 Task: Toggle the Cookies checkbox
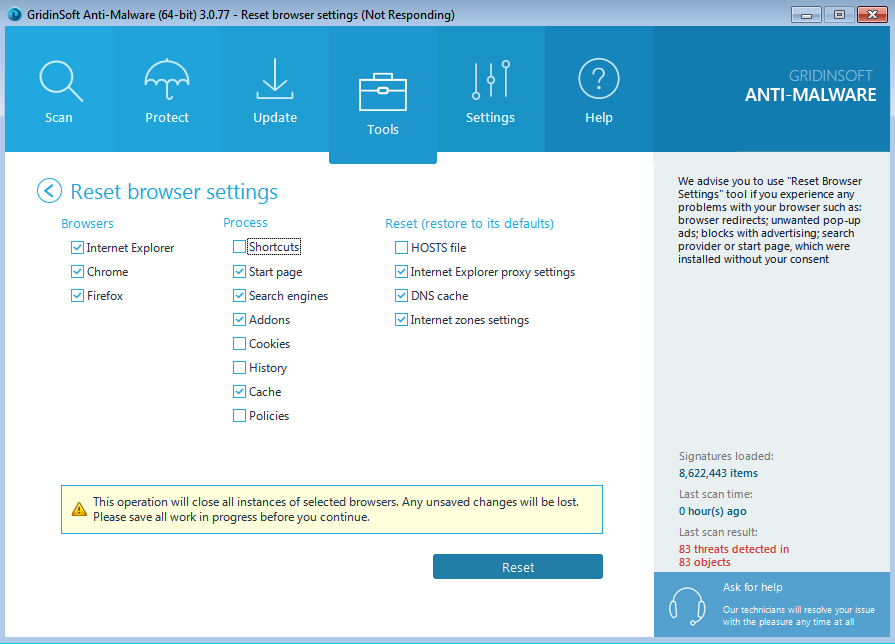pos(239,344)
